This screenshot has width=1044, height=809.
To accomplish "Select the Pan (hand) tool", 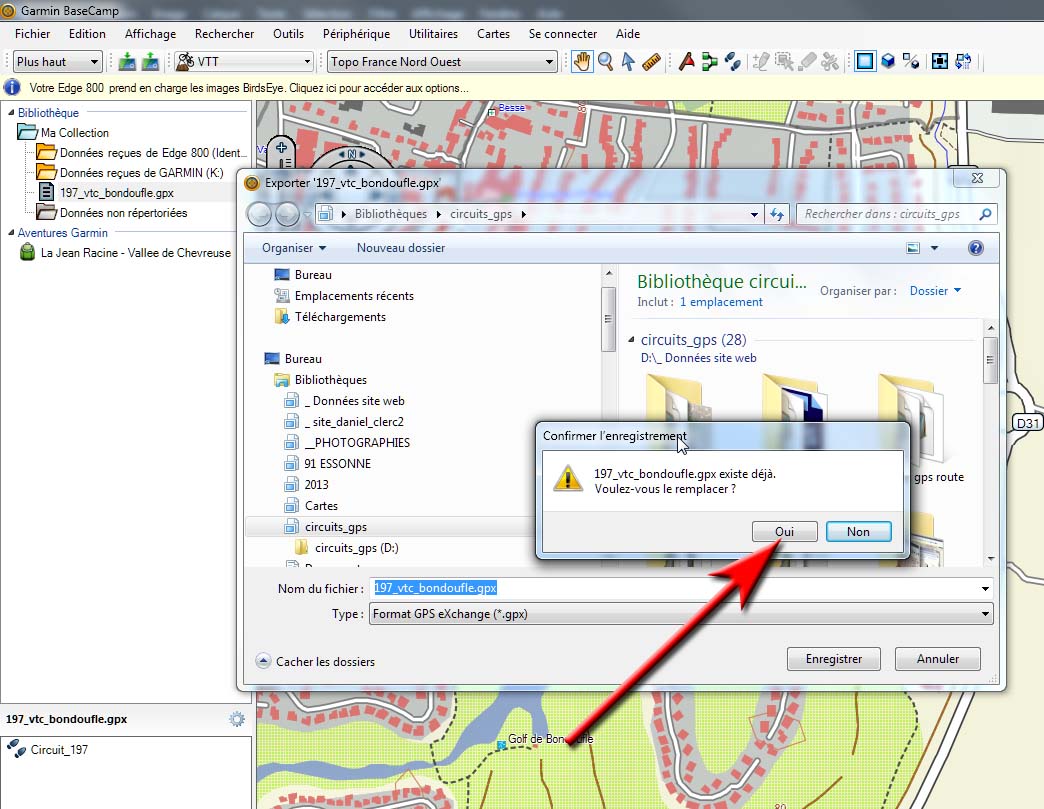I will coord(582,62).
